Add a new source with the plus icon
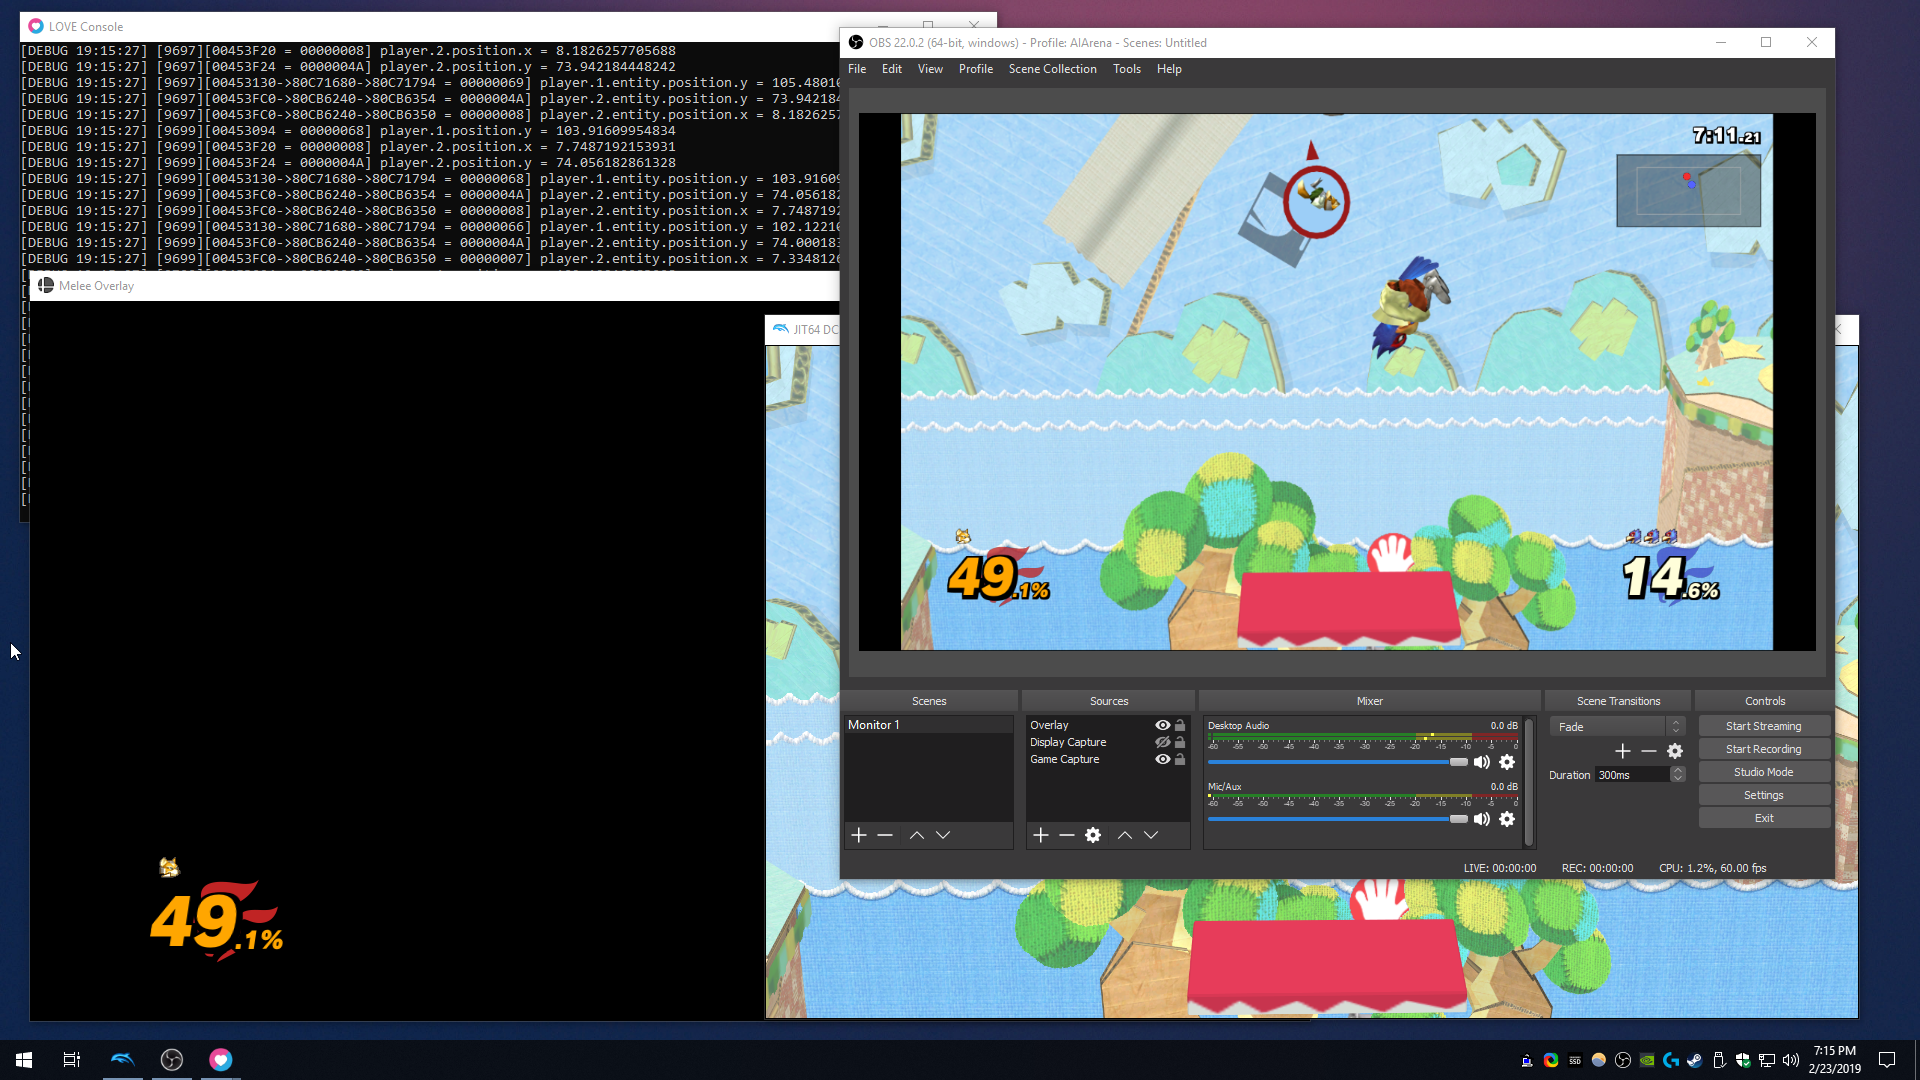 pyautogui.click(x=1041, y=835)
